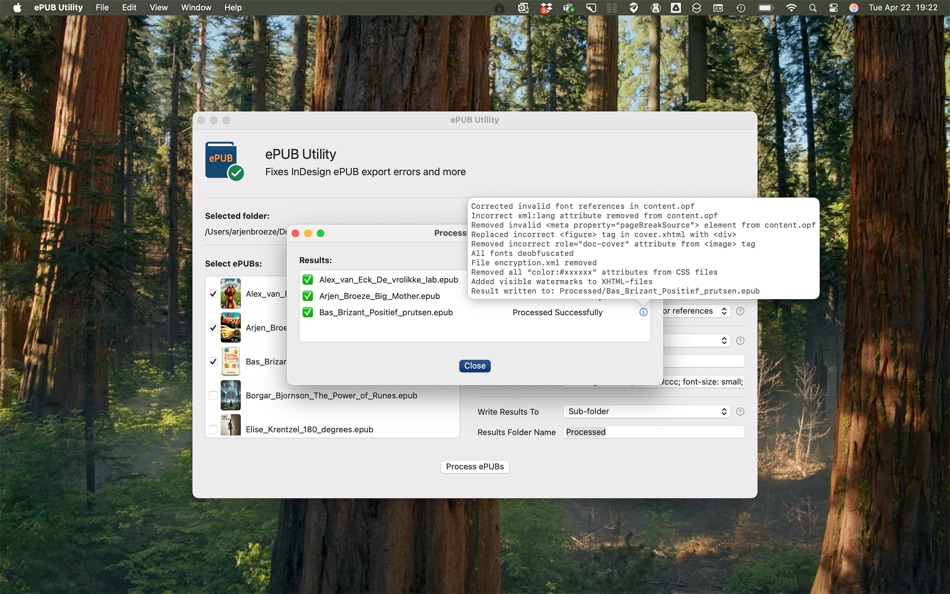The width and height of the screenshot is (950, 594).
Task: Open the Help menu
Action: coord(233,7)
